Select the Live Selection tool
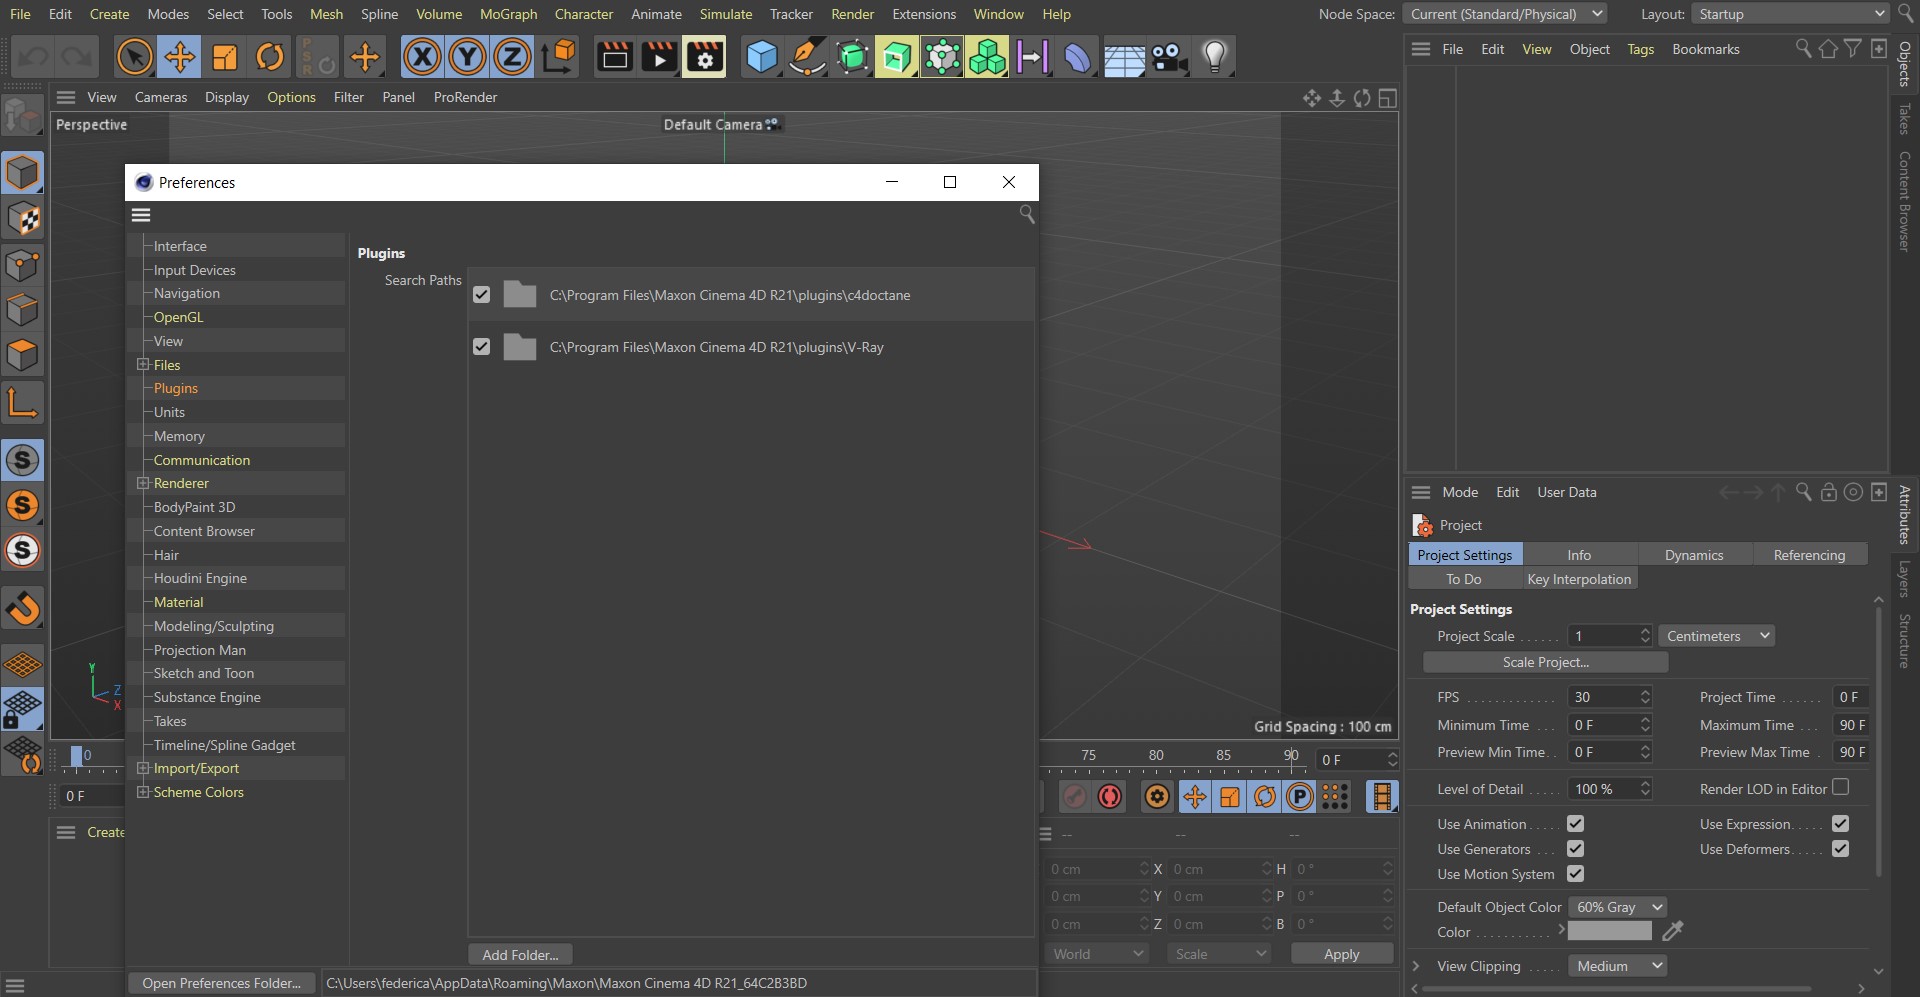The image size is (1920, 997). 134,57
